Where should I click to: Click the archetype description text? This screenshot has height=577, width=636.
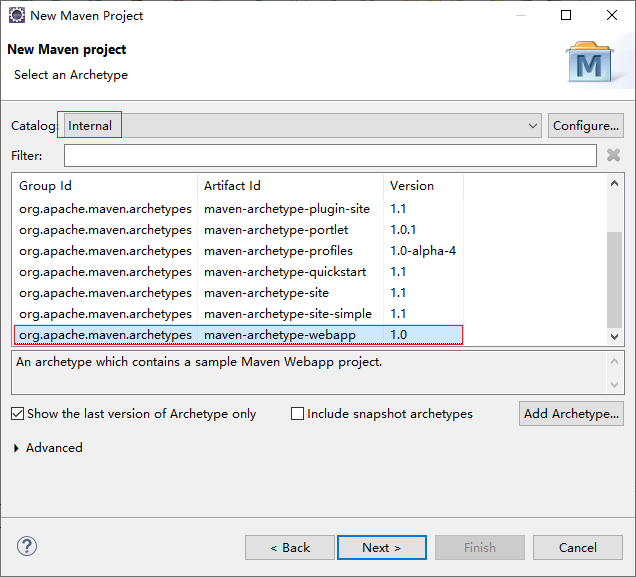coord(199,362)
